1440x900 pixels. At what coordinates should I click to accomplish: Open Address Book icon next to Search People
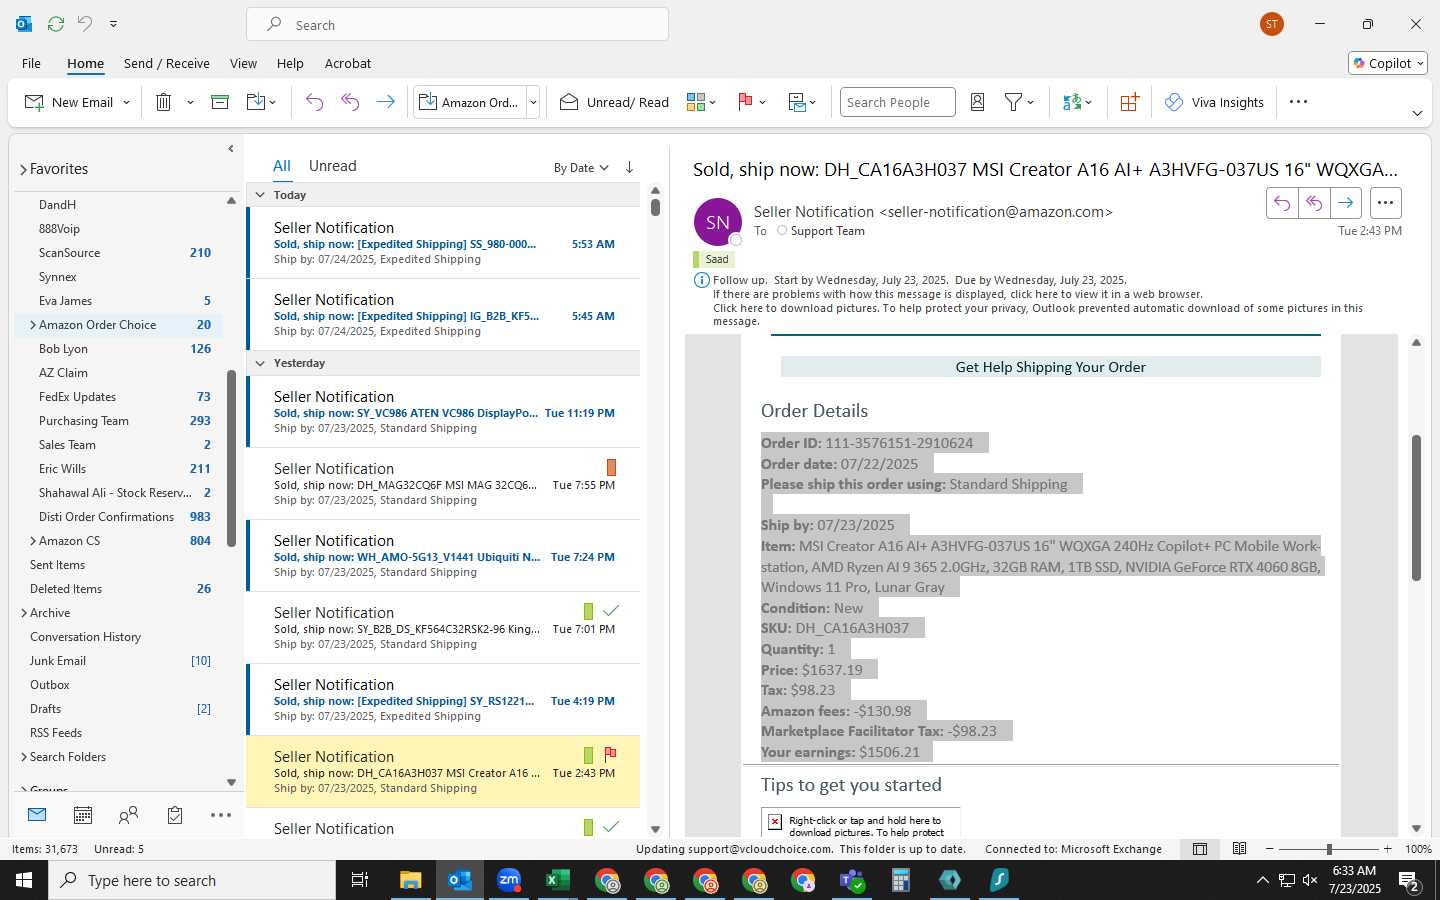(978, 102)
